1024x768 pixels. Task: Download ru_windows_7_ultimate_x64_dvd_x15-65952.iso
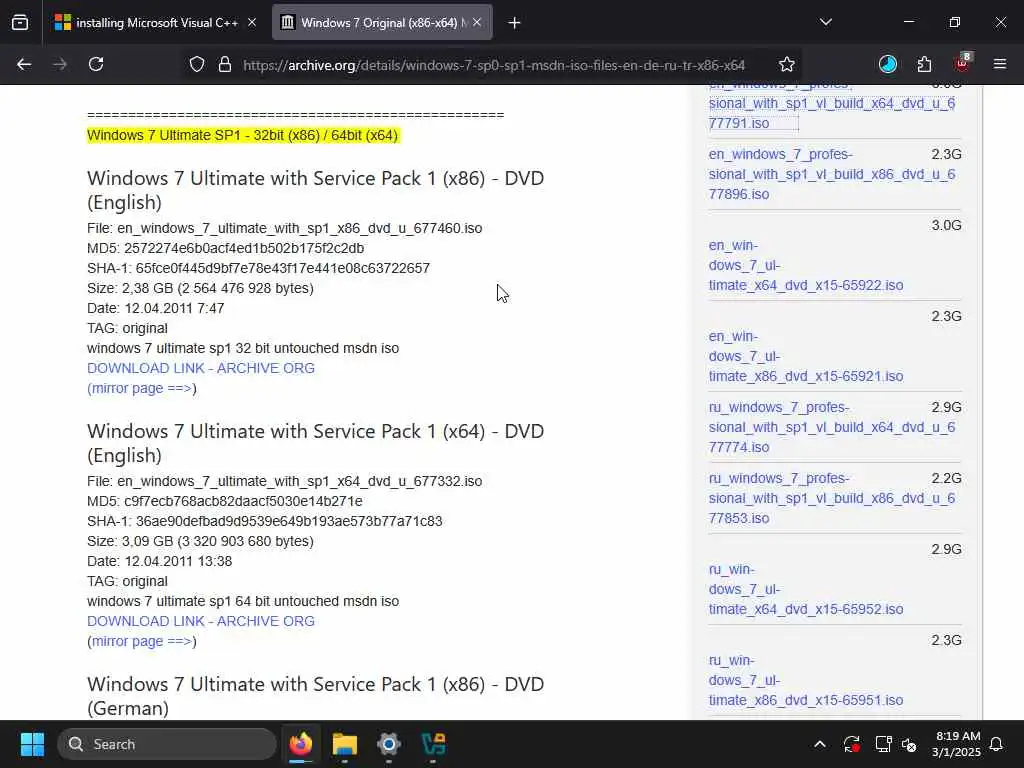pyautogui.click(x=806, y=589)
